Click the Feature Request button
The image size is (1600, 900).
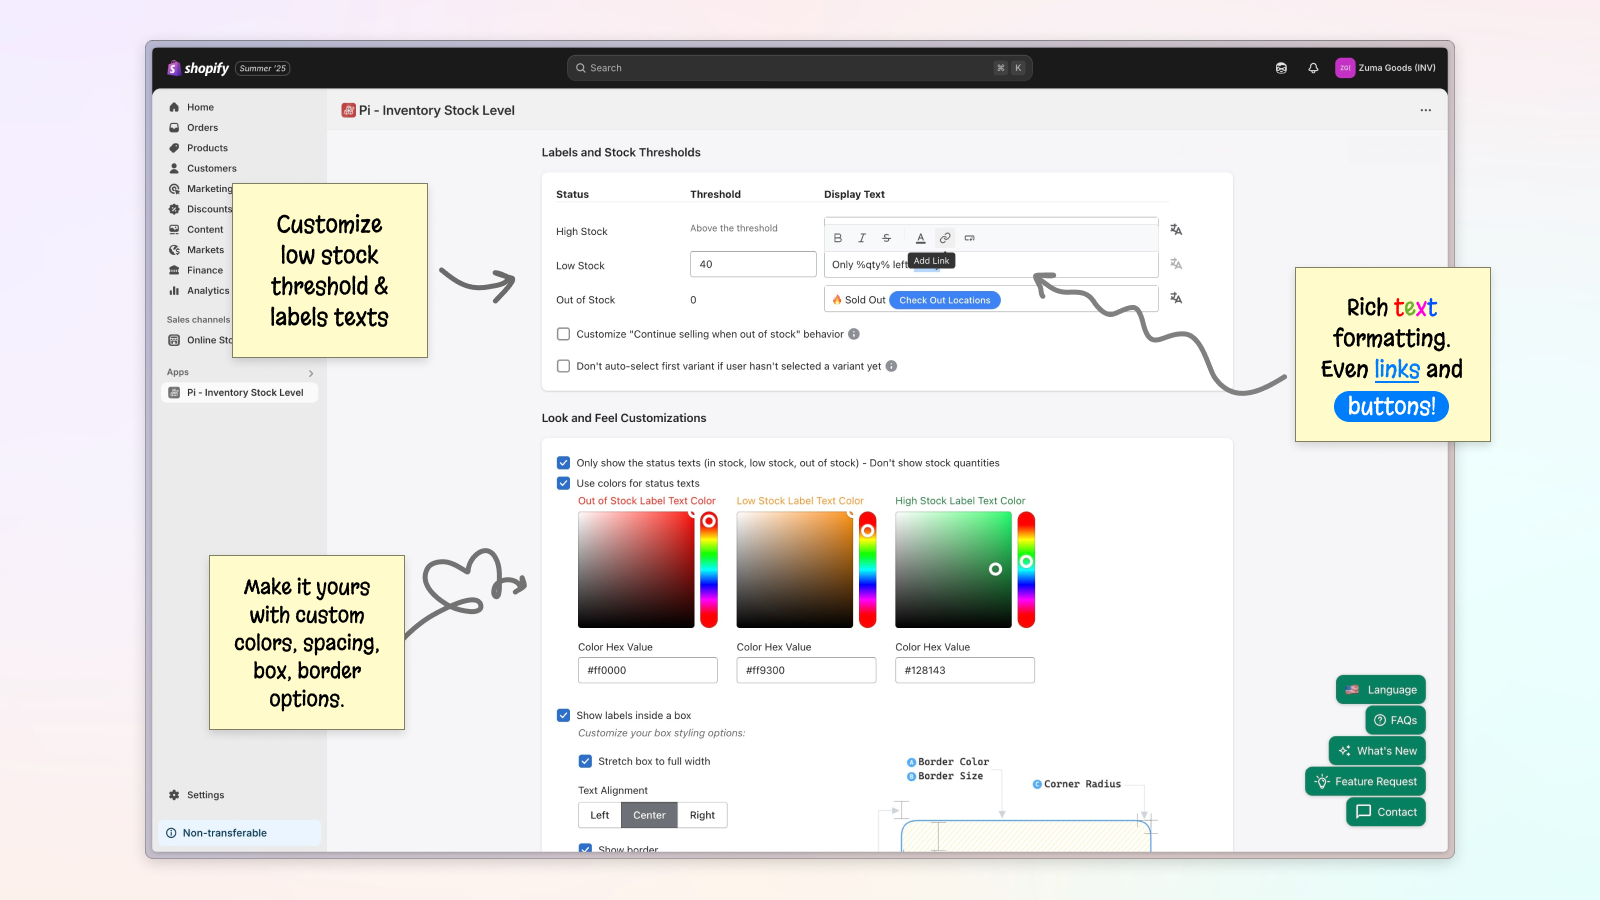(1365, 782)
